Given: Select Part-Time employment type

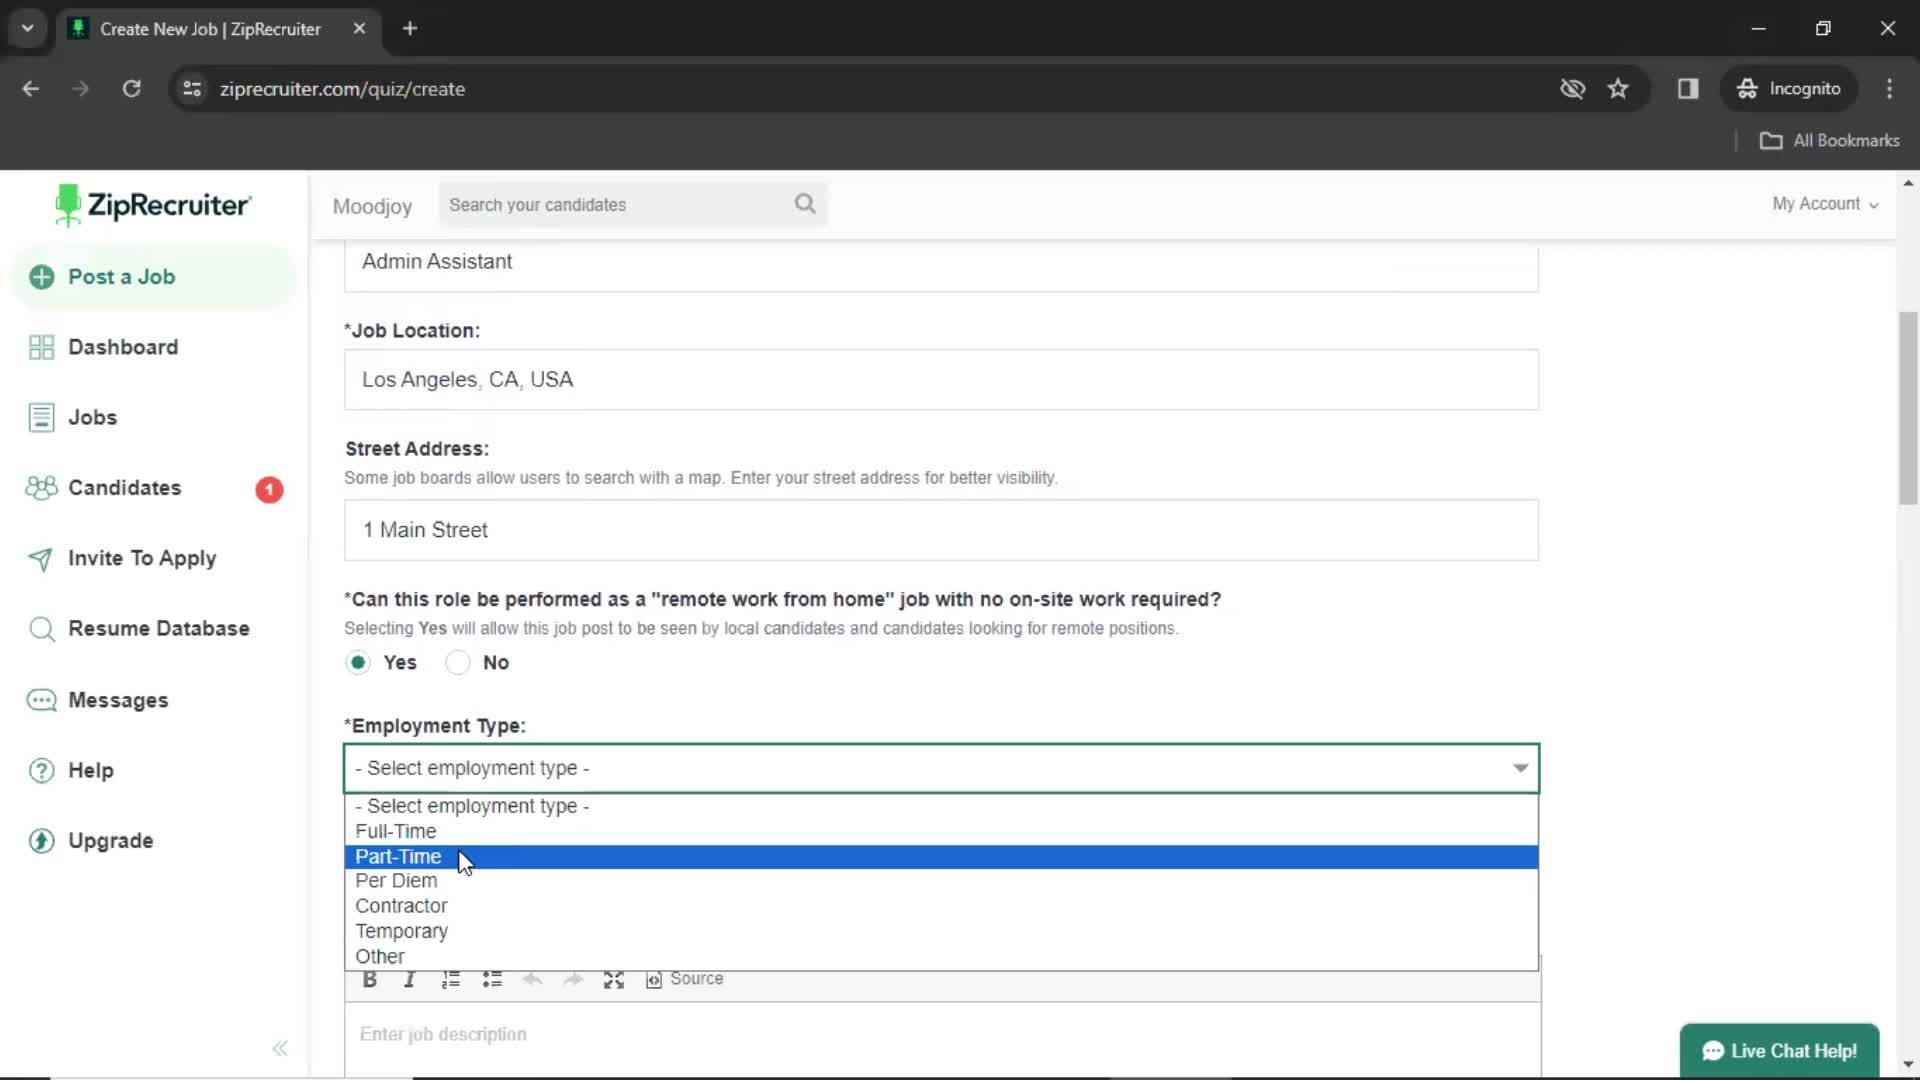Looking at the screenshot, I should (x=397, y=856).
